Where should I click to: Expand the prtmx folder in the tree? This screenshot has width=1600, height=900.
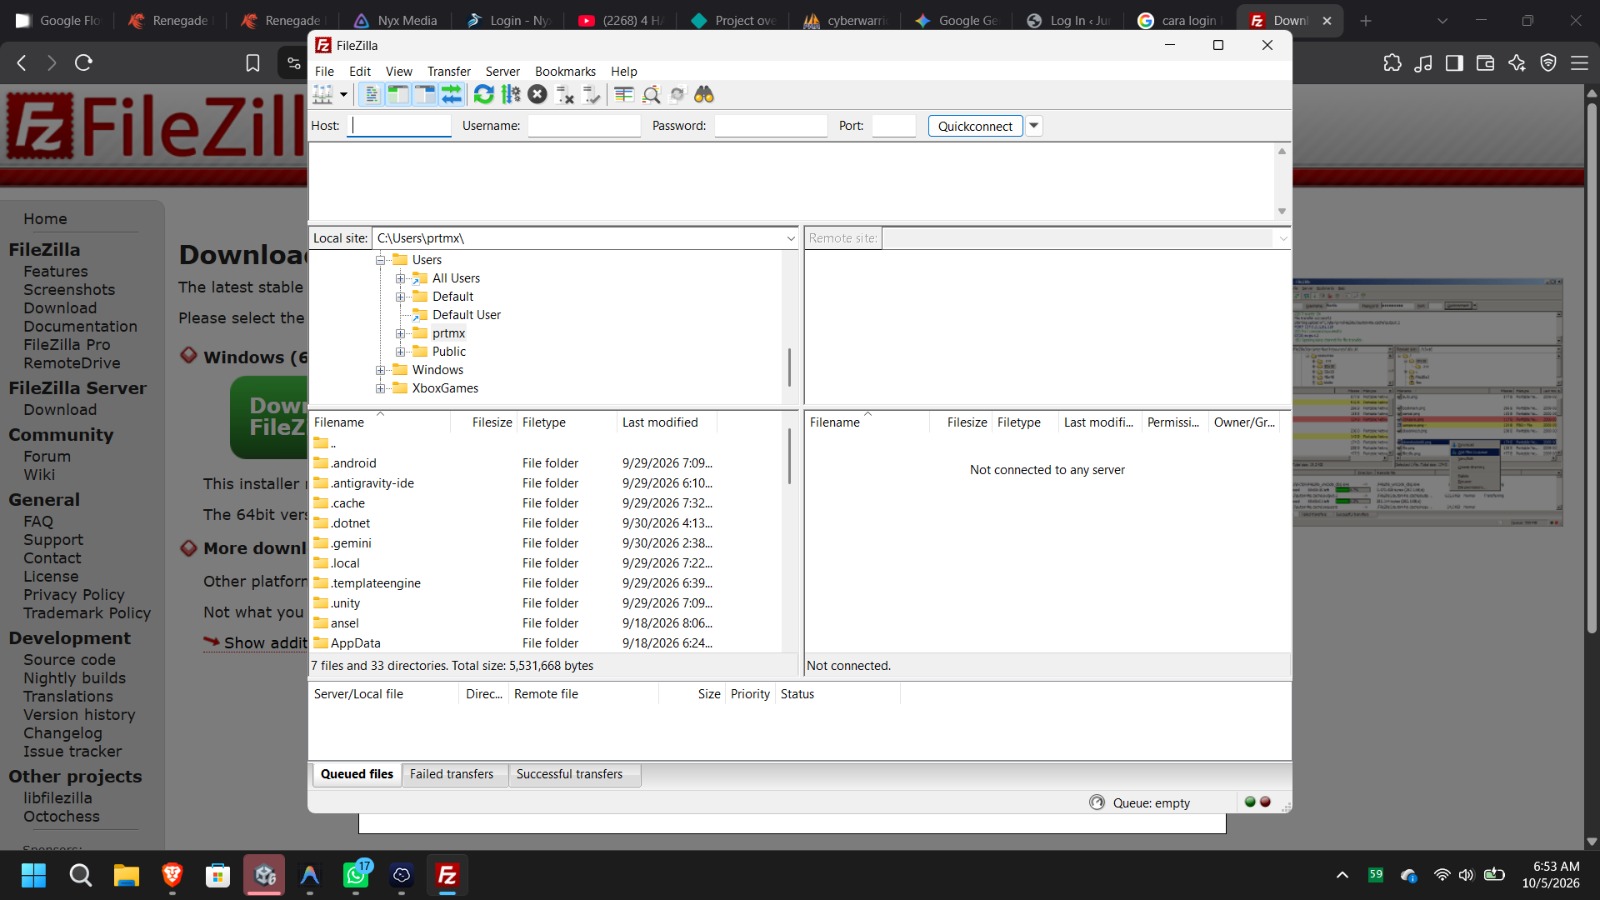pos(400,334)
